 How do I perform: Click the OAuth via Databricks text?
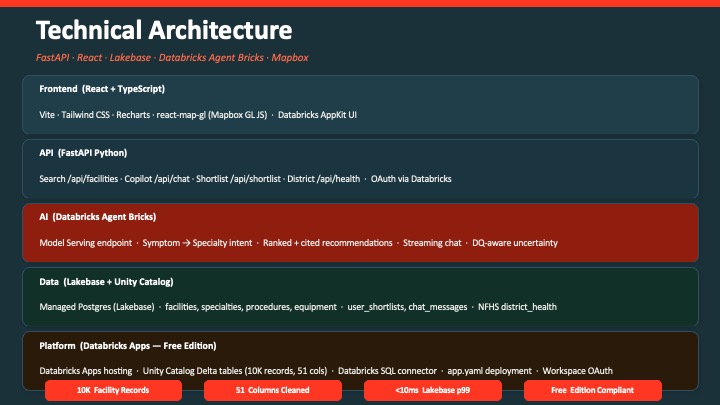pyautogui.click(x=411, y=179)
